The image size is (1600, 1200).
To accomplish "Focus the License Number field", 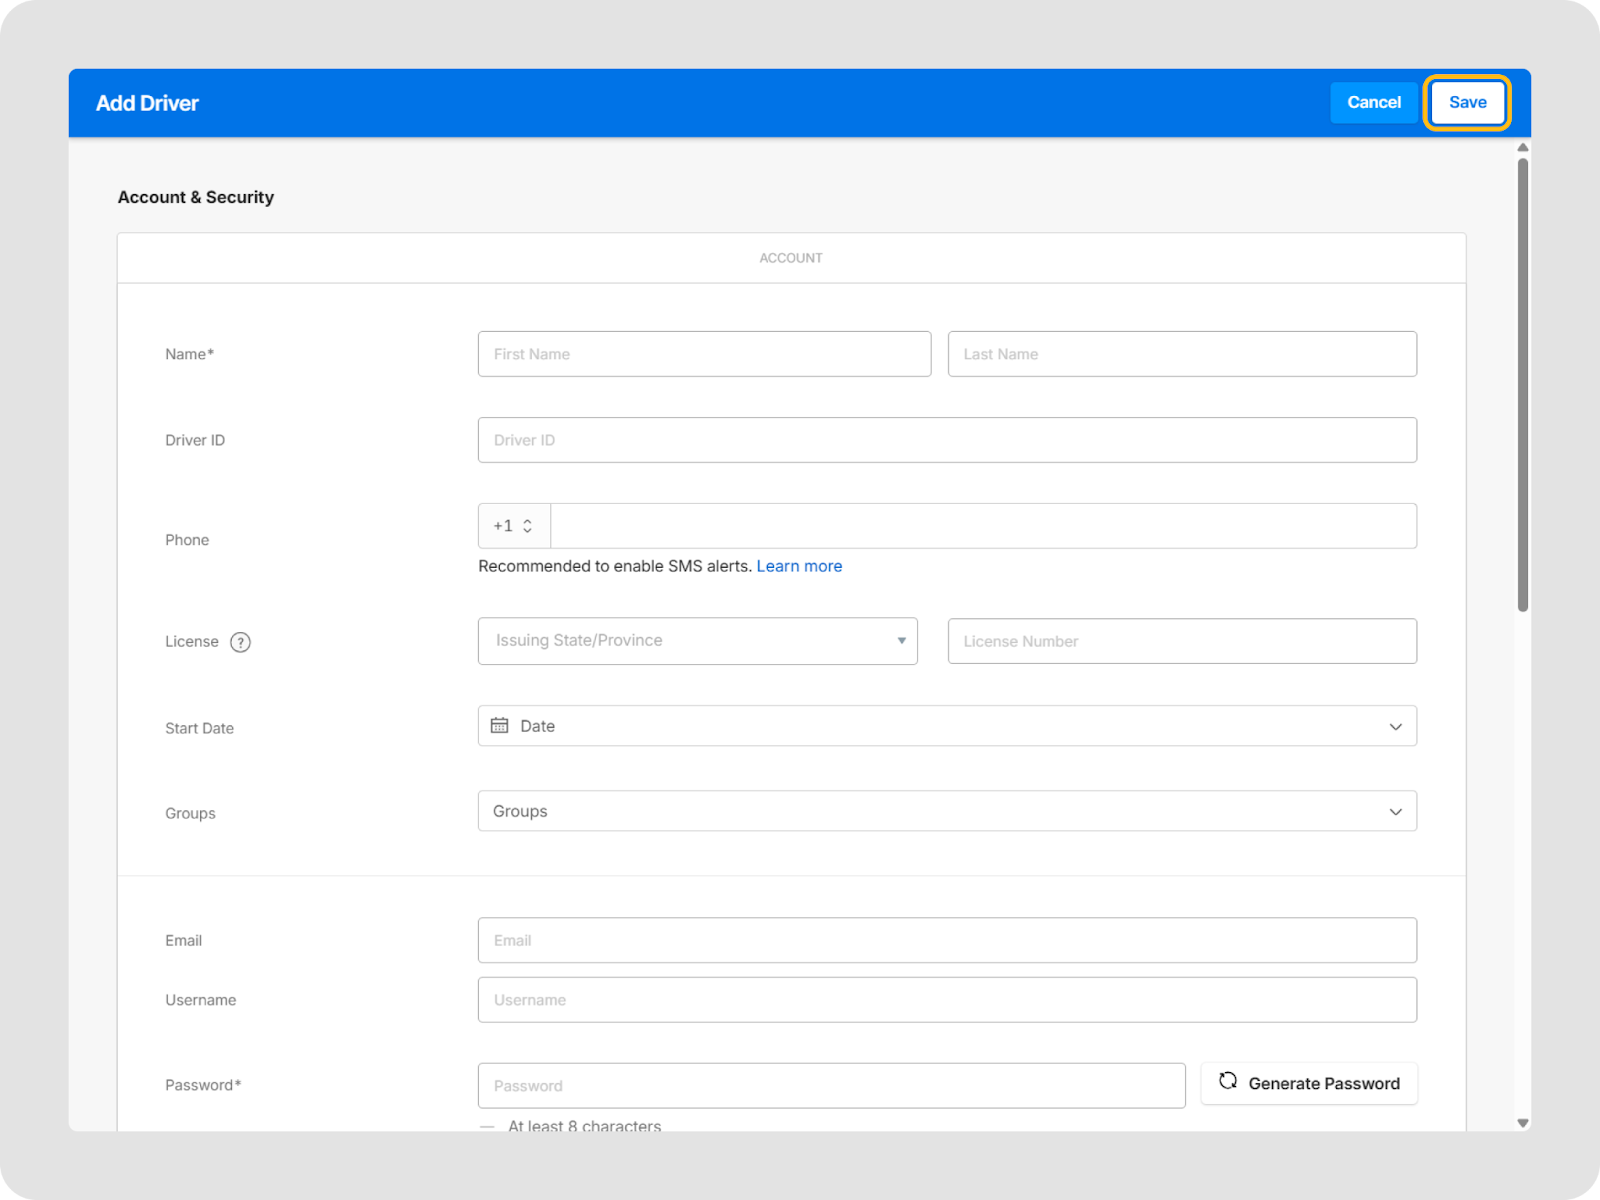I will (1181, 641).
